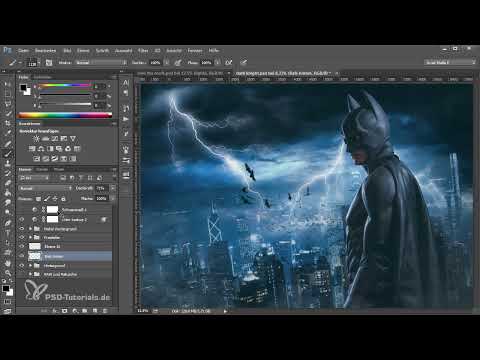
Task: Click the layer opacity value field
Action: (101, 188)
